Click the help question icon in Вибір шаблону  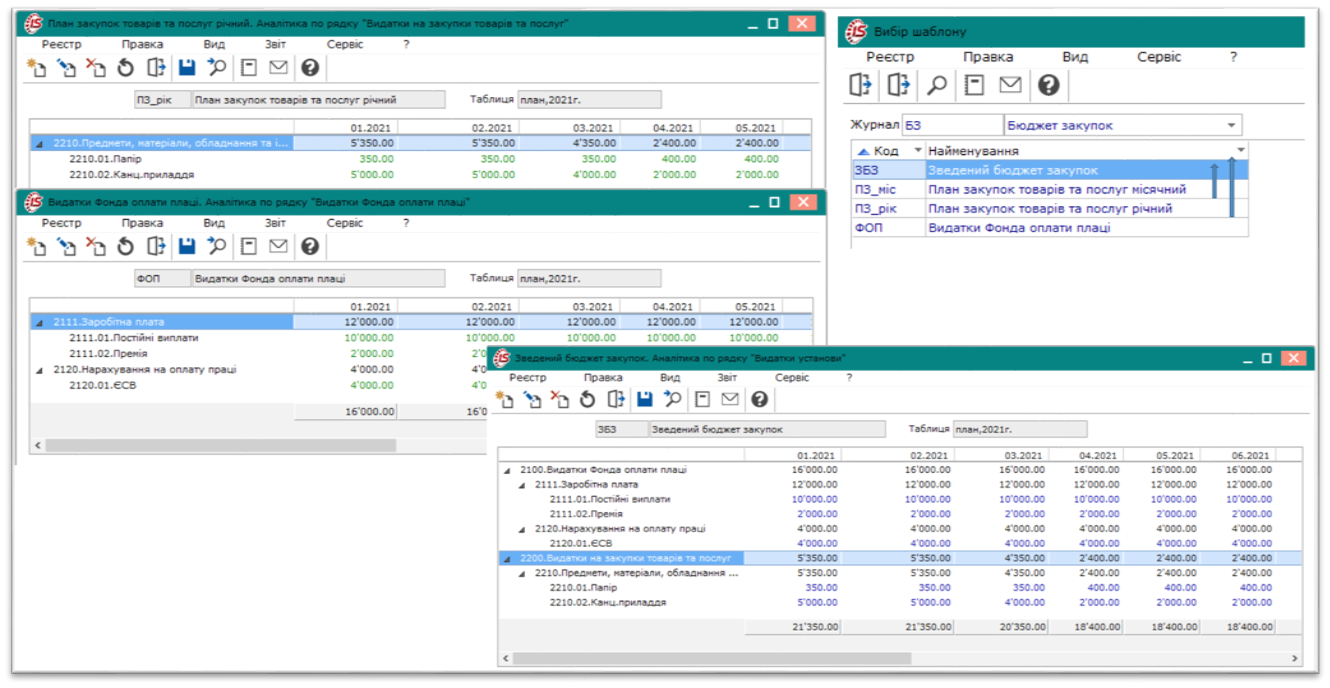tap(1048, 86)
